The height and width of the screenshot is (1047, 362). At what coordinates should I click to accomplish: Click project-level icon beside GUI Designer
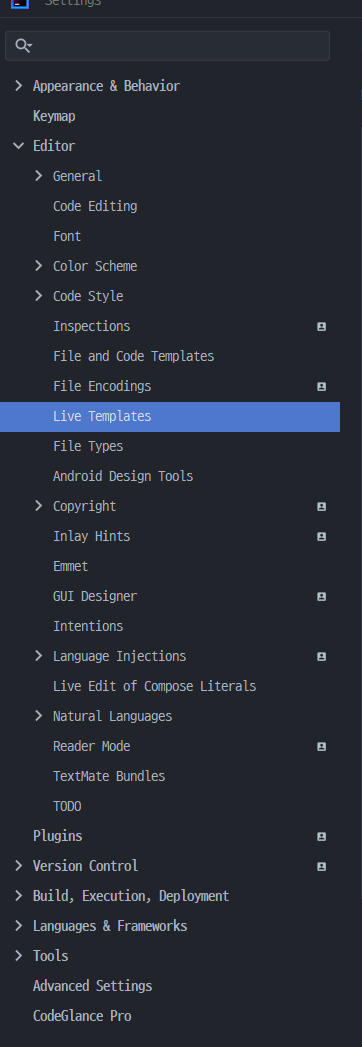321,597
